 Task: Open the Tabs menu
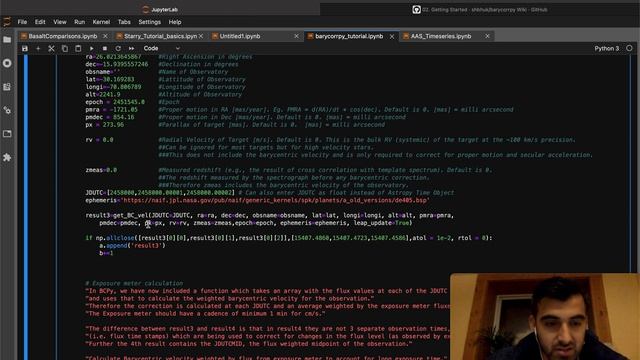(124, 22)
